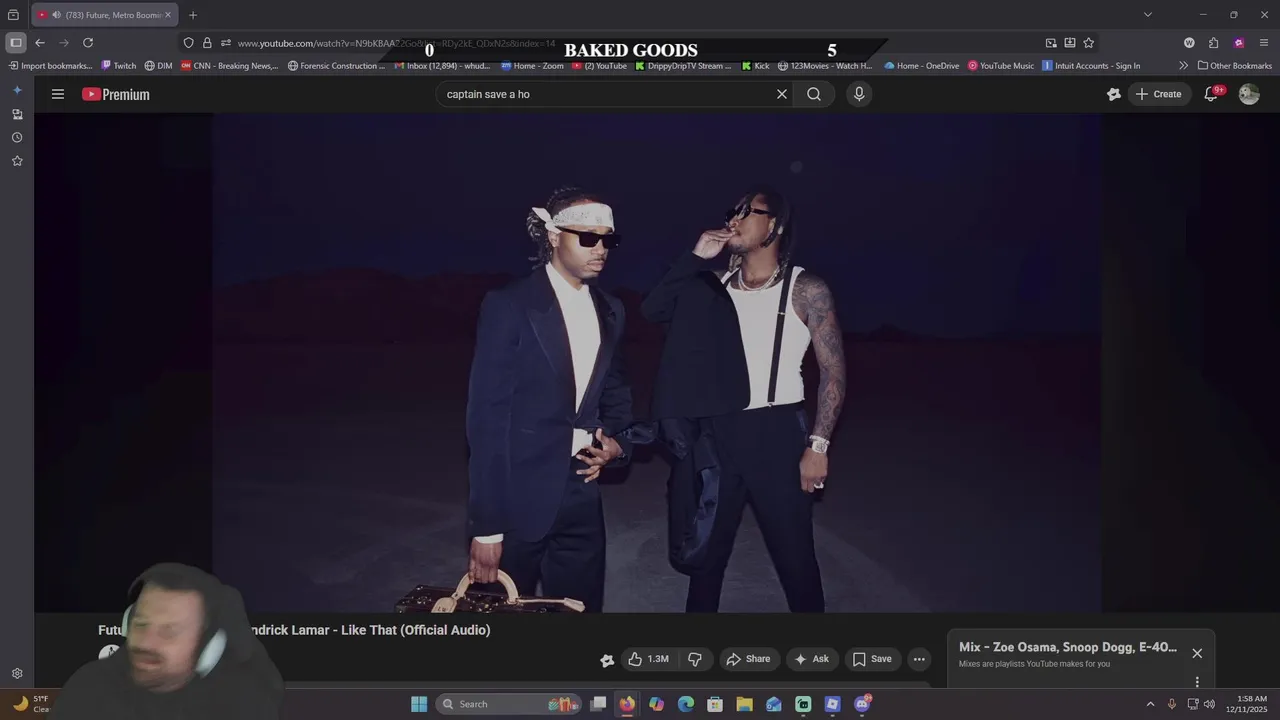Screen dimensions: 1280x720
Task: Open the DrippyDripTV Stream bookmark
Action: (684, 66)
